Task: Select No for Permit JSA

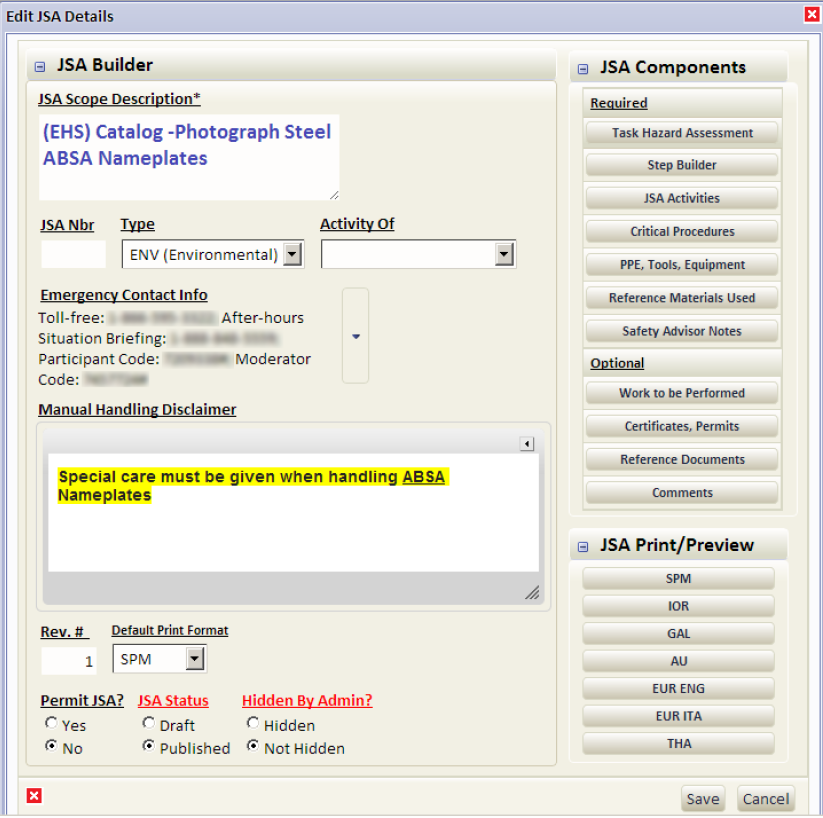Action: (51, 746)
